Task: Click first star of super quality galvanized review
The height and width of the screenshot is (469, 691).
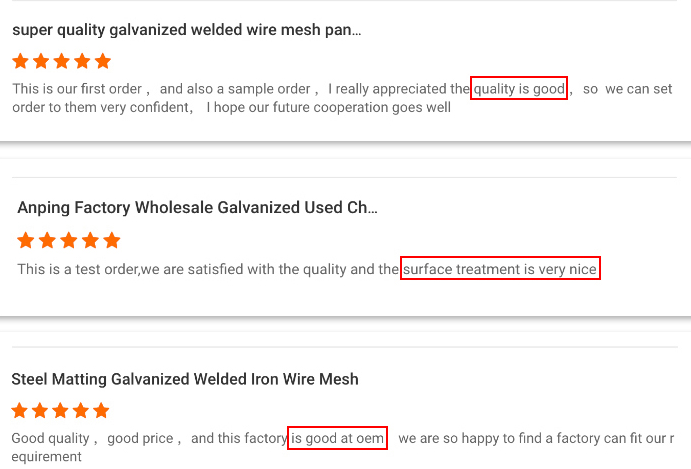Action: pos(22,61)
